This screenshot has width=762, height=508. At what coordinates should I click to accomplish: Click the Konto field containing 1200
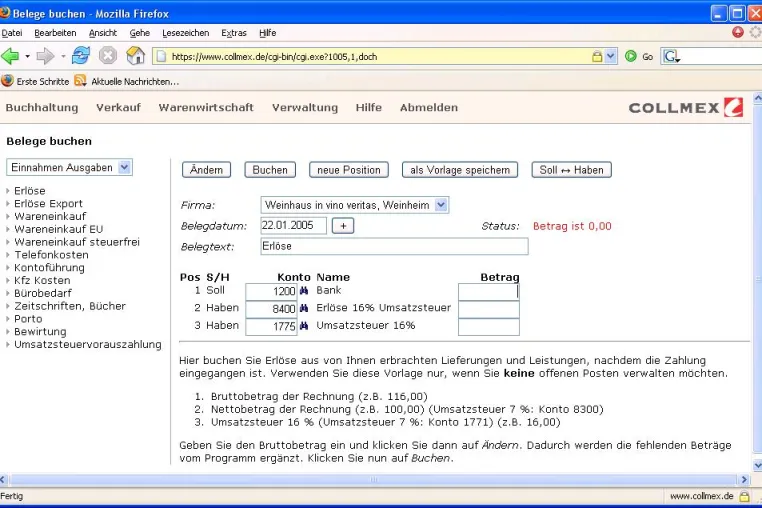click(x=271, y=291)
